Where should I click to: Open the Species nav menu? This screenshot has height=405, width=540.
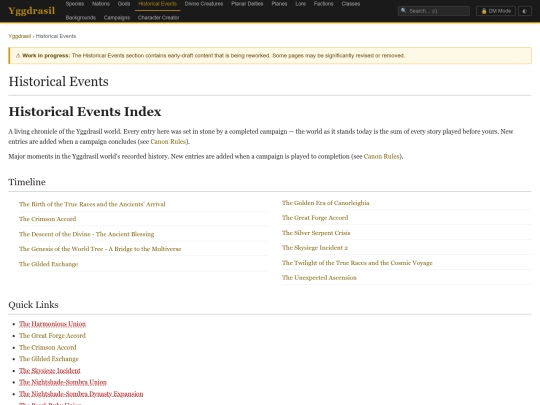click(x=75, y=4)
